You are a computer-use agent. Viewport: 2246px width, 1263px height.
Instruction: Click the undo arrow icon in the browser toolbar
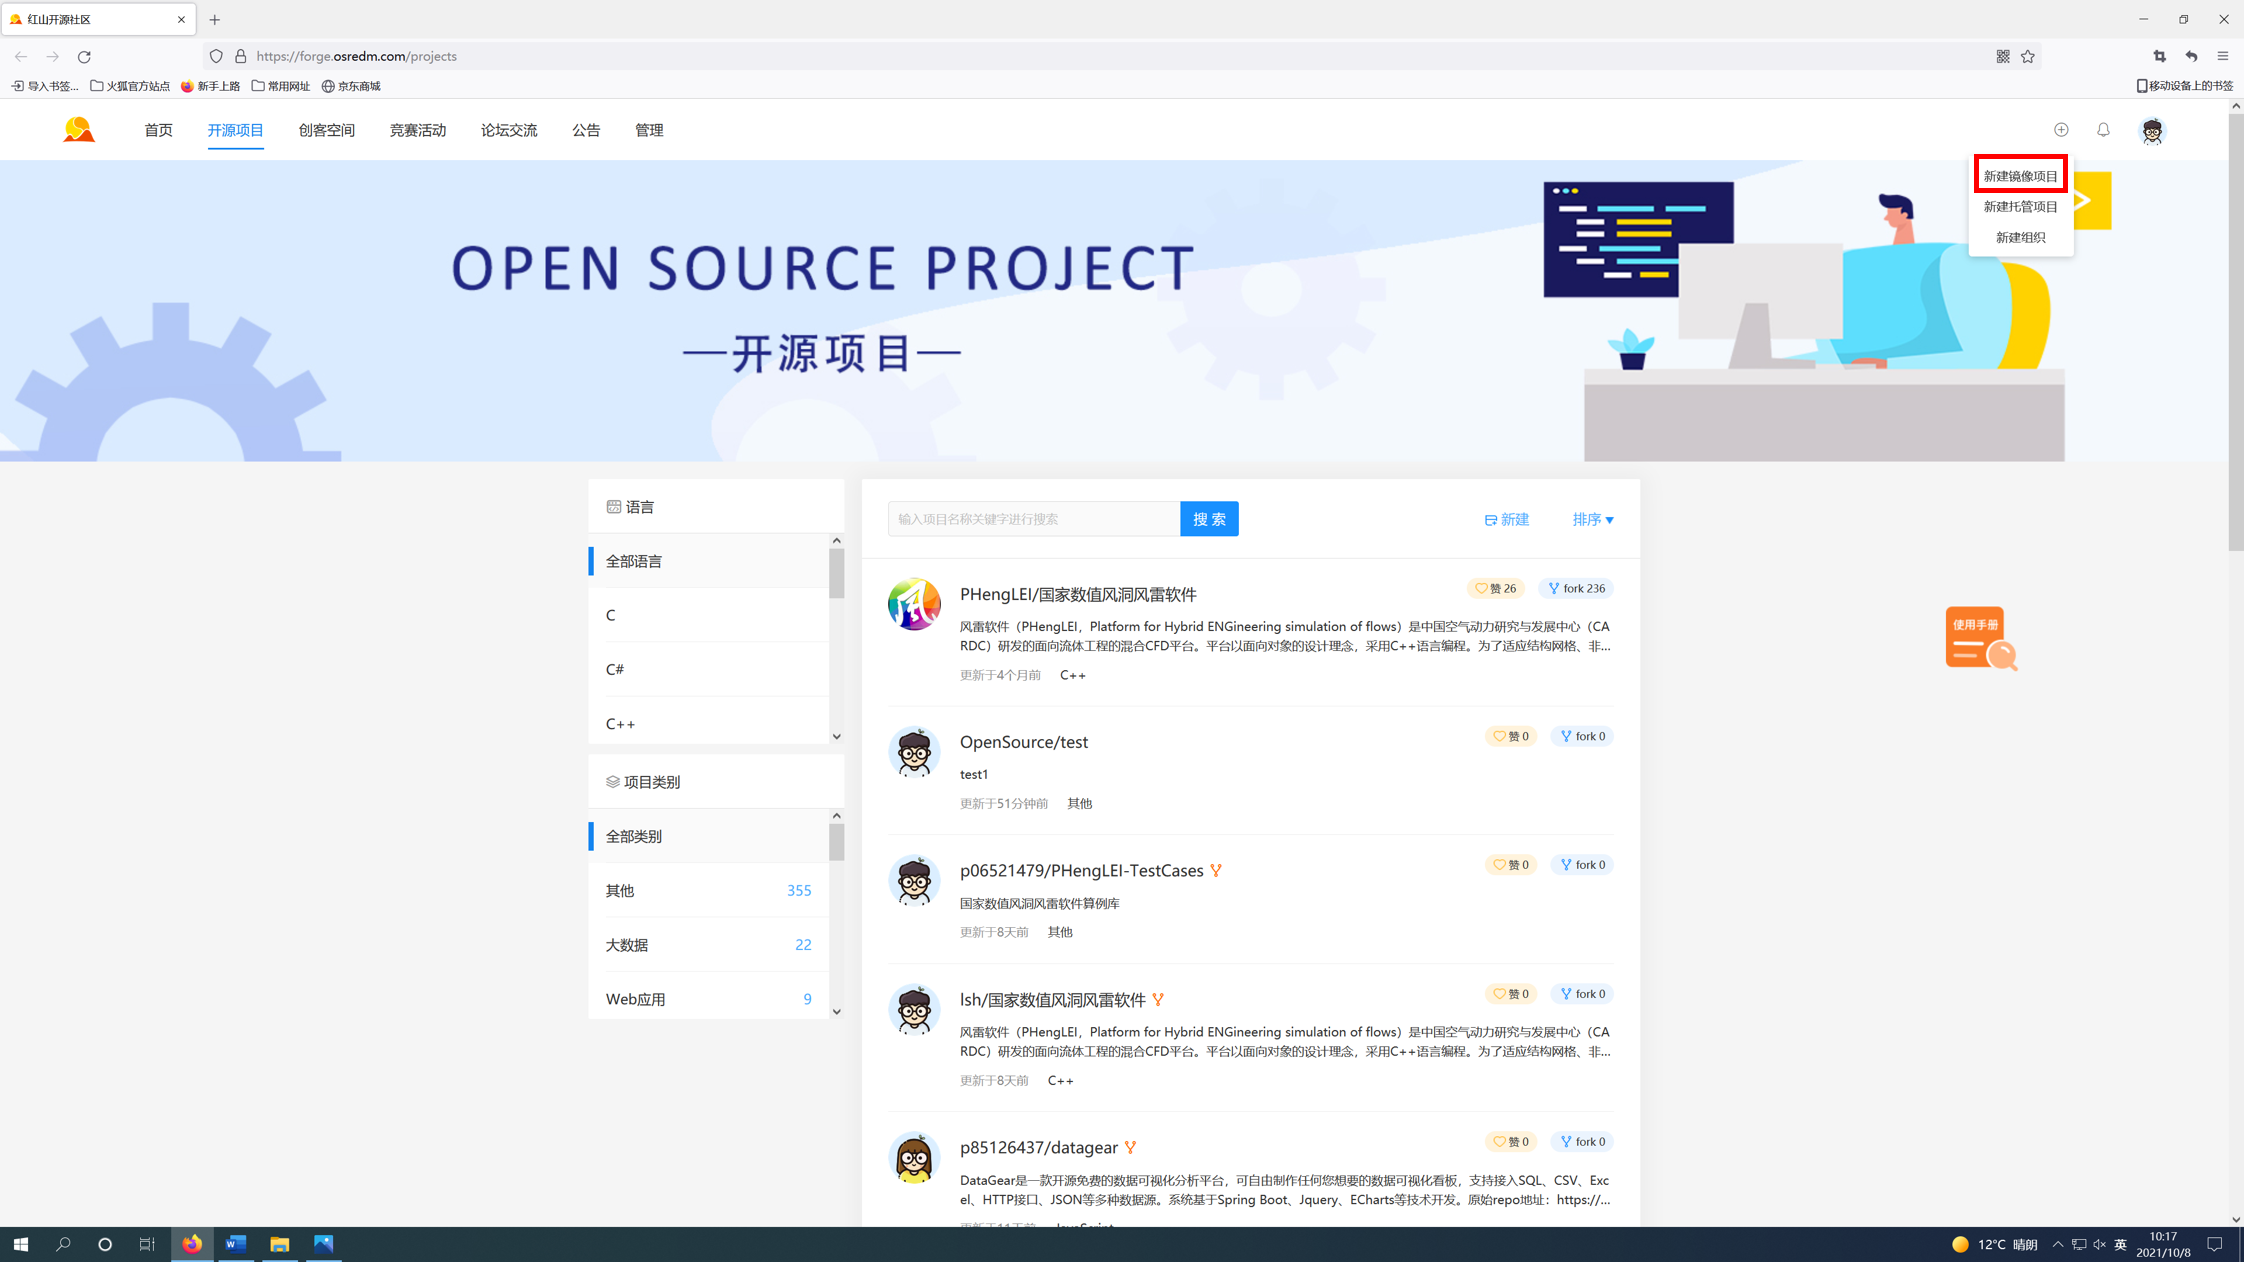(2191, 57)
